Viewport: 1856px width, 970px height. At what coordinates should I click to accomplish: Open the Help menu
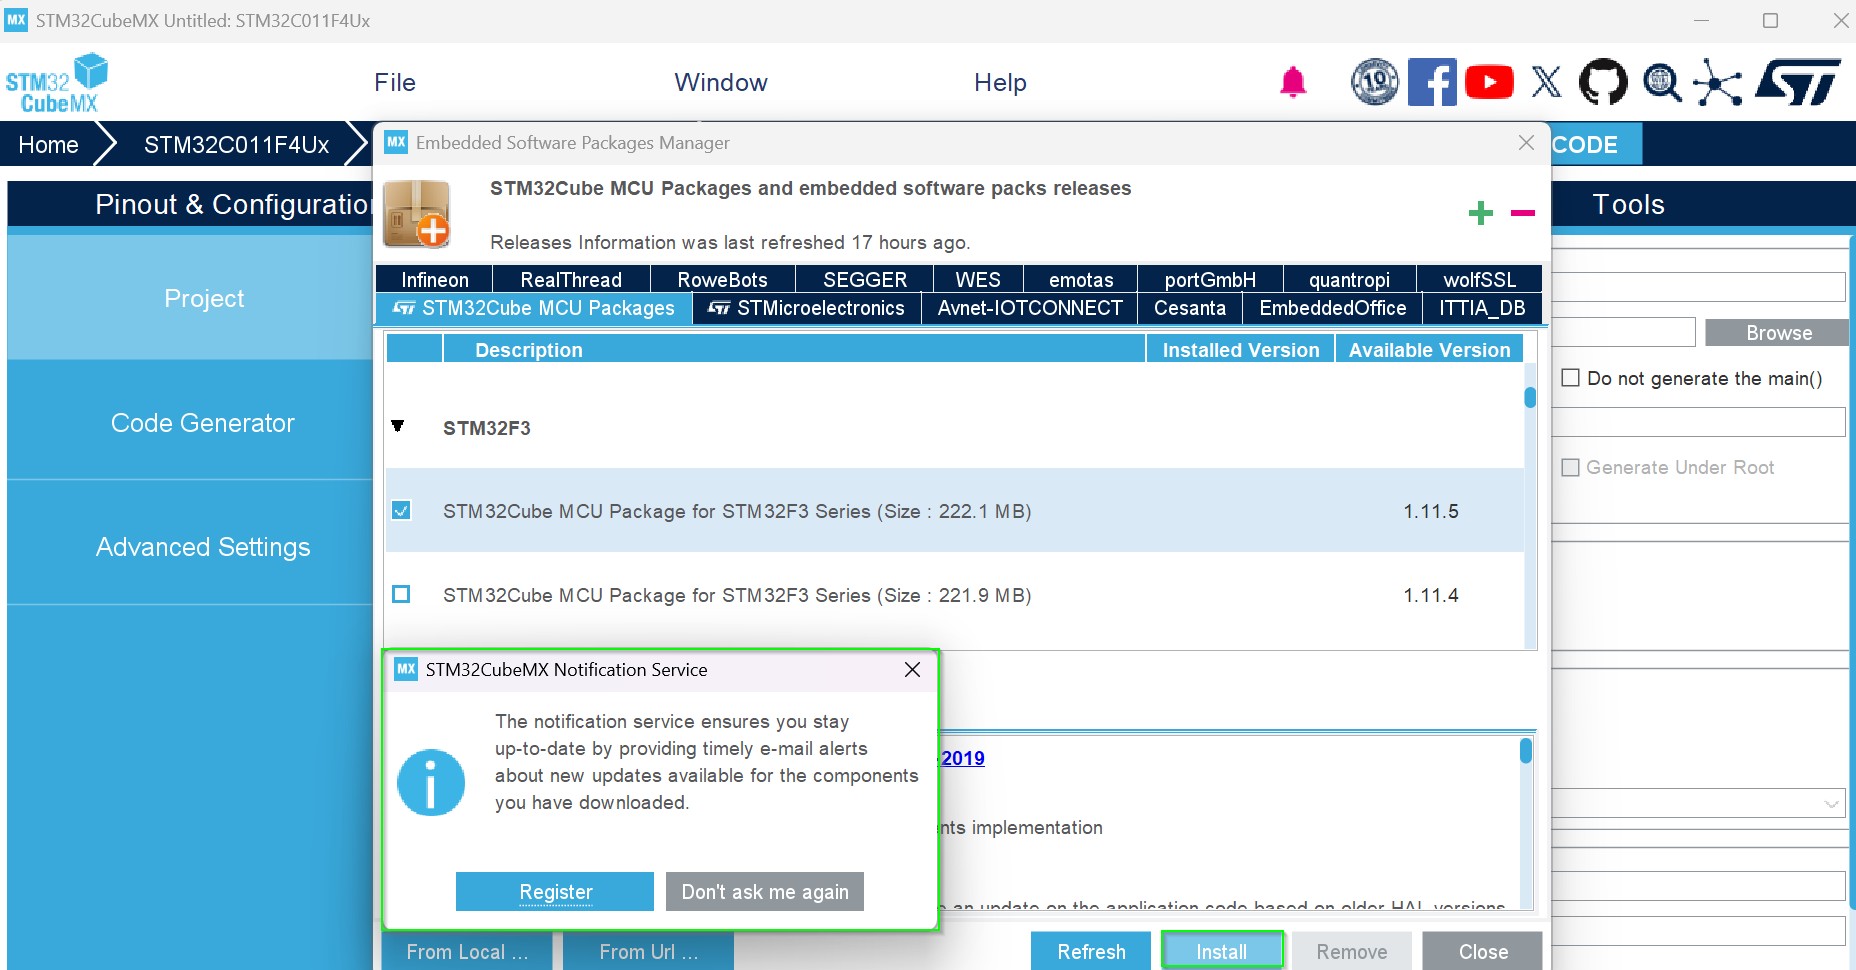click(1000, 82)
